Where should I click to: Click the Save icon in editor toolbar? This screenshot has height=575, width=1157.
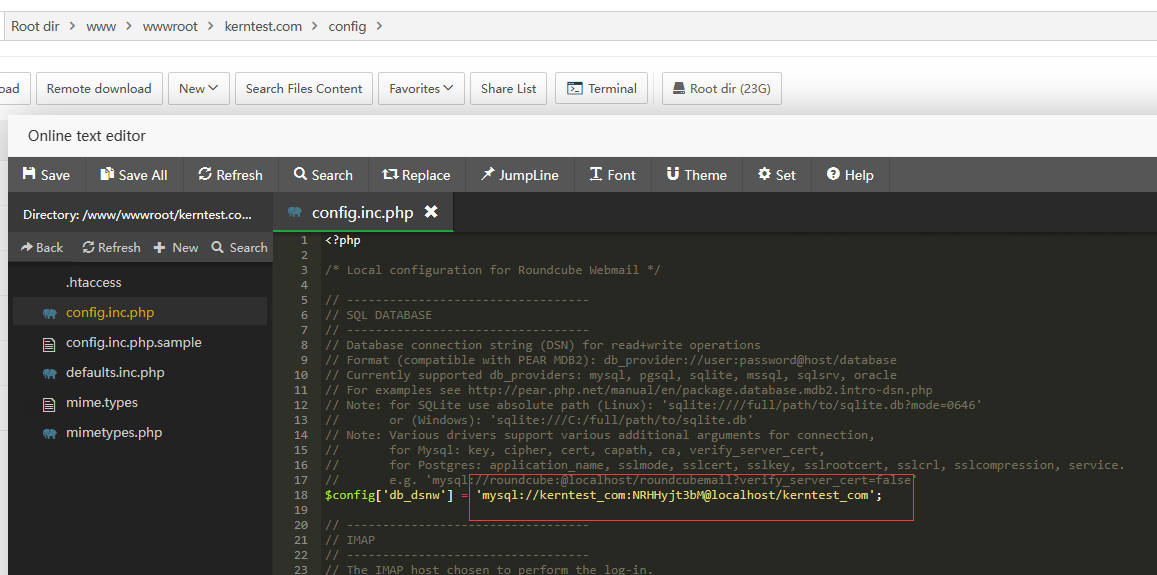click(30, 175)
